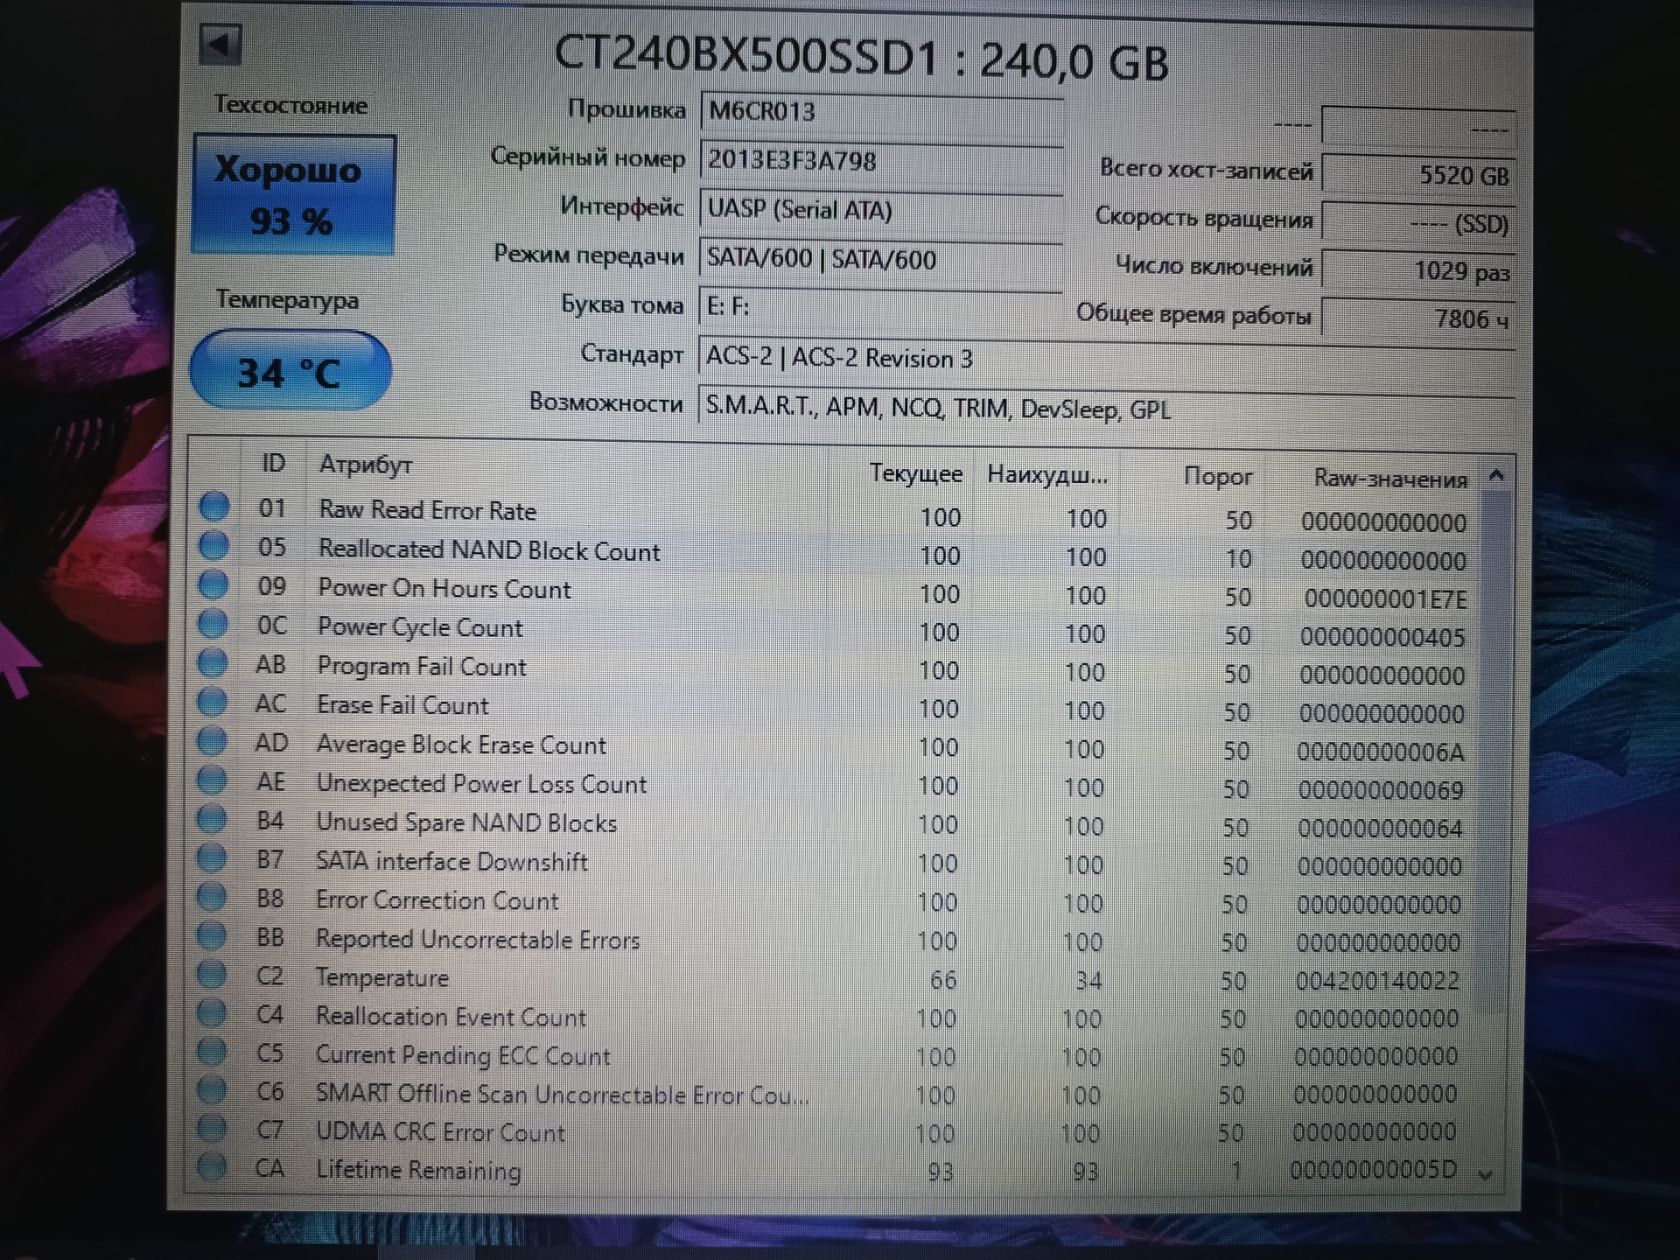Sort by the Атрибут column header

pyautogui.click(x=365, y=464)
